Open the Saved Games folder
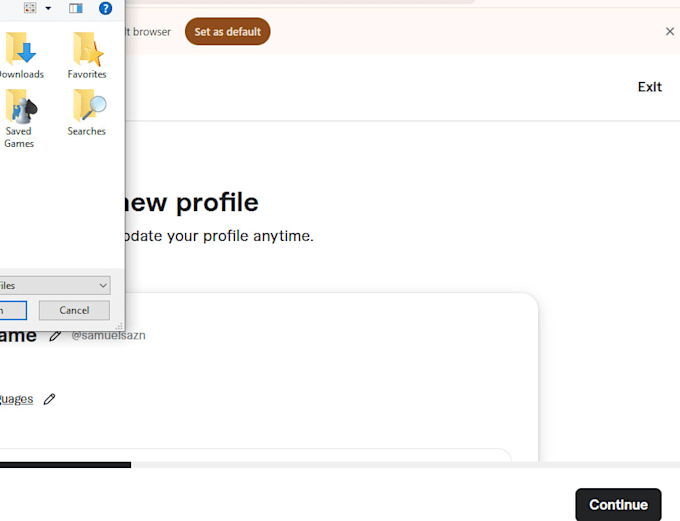This screenshot has width=680, height=521. [19, 118]
